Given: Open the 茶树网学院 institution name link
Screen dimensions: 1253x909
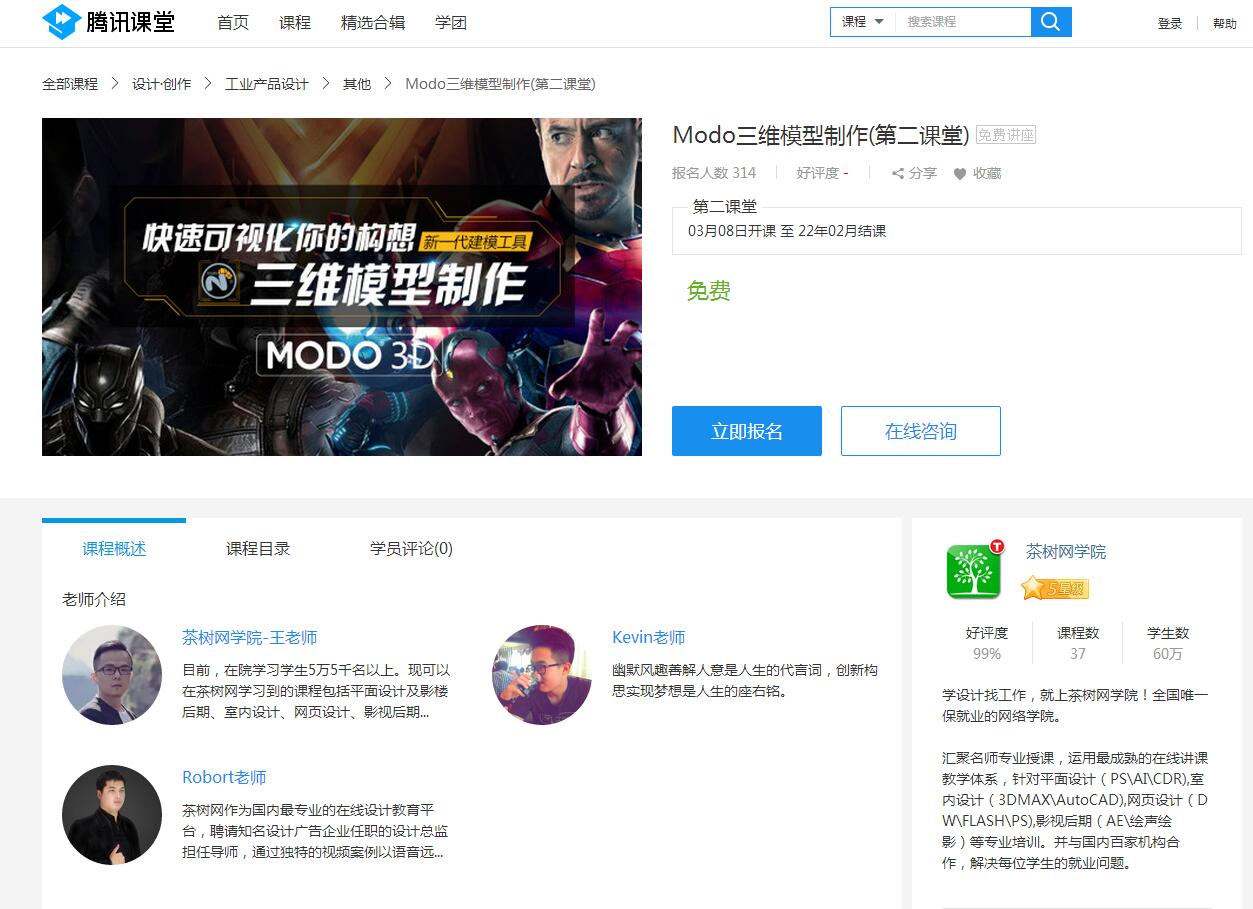Looking at the screenshot, I should coord(1066,552).
